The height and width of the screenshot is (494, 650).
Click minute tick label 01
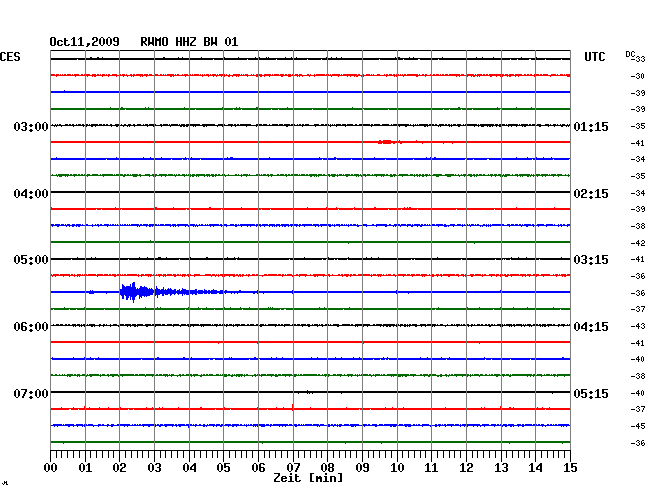(x=85, y=468)
